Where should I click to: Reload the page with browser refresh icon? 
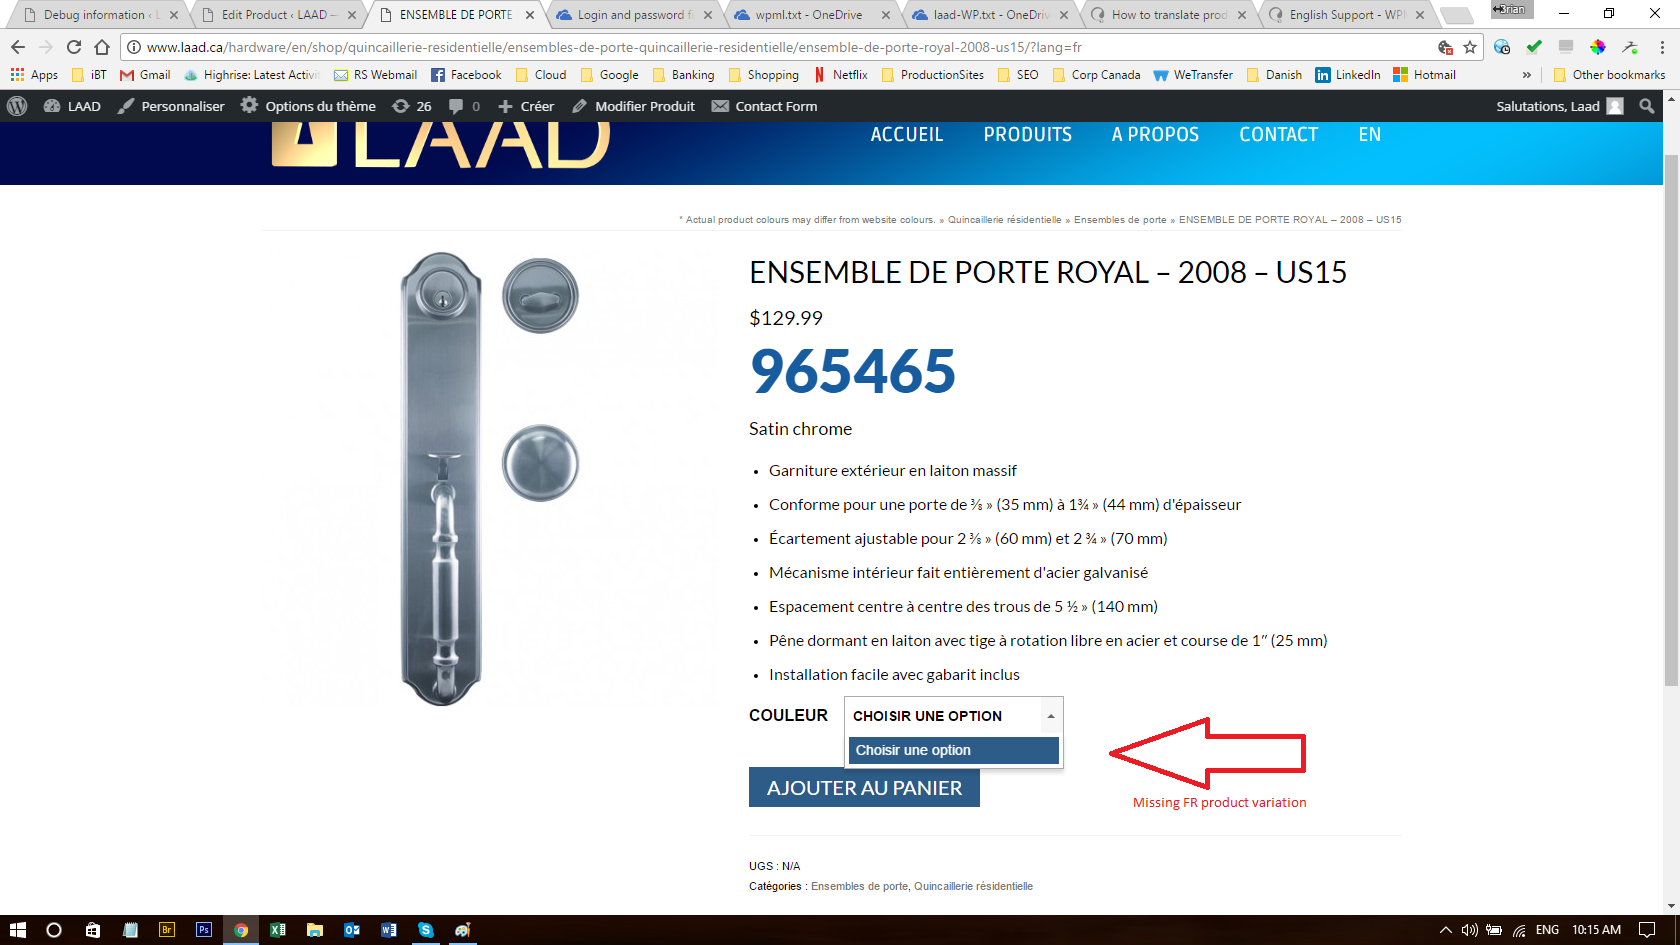[74, 47]
